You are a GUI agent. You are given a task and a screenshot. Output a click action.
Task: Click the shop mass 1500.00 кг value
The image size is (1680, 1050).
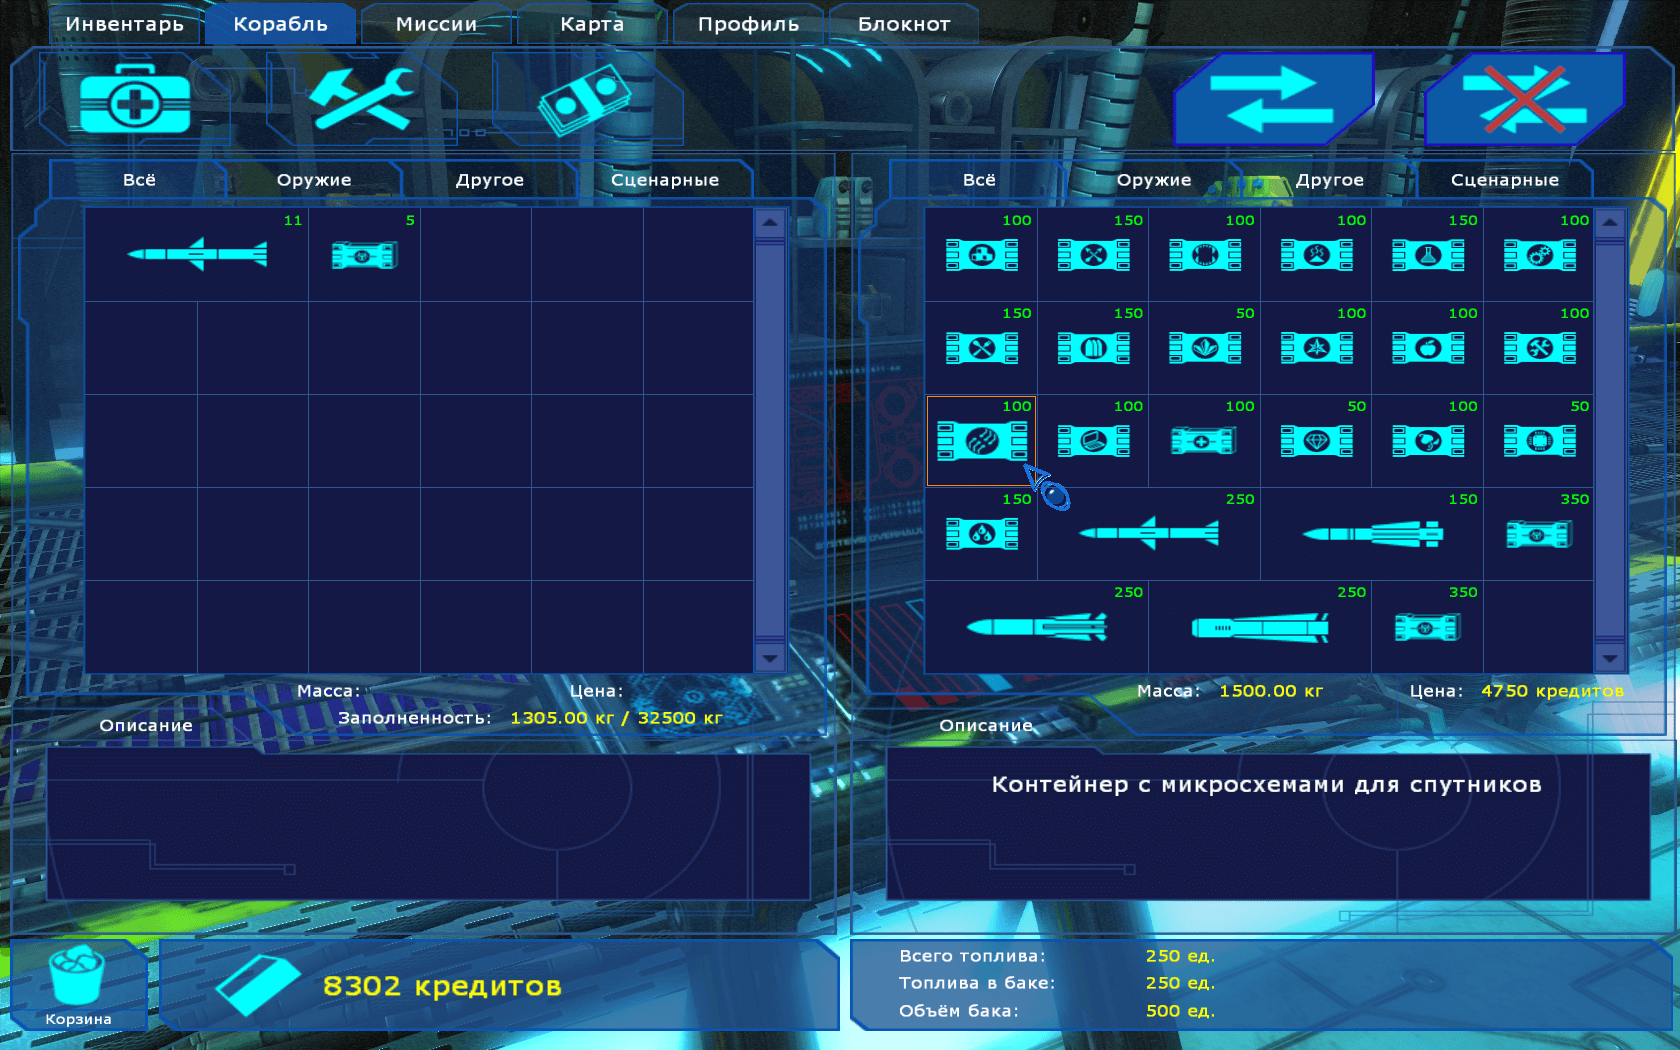point(1270,691)
